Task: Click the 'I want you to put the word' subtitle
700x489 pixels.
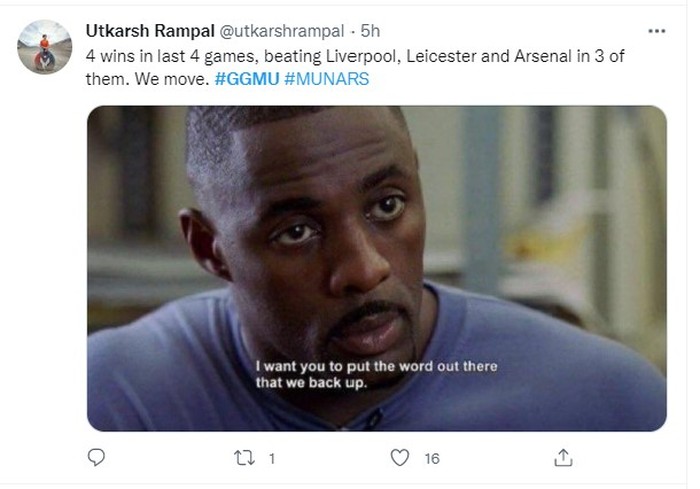Action: [x=376, y=366]
